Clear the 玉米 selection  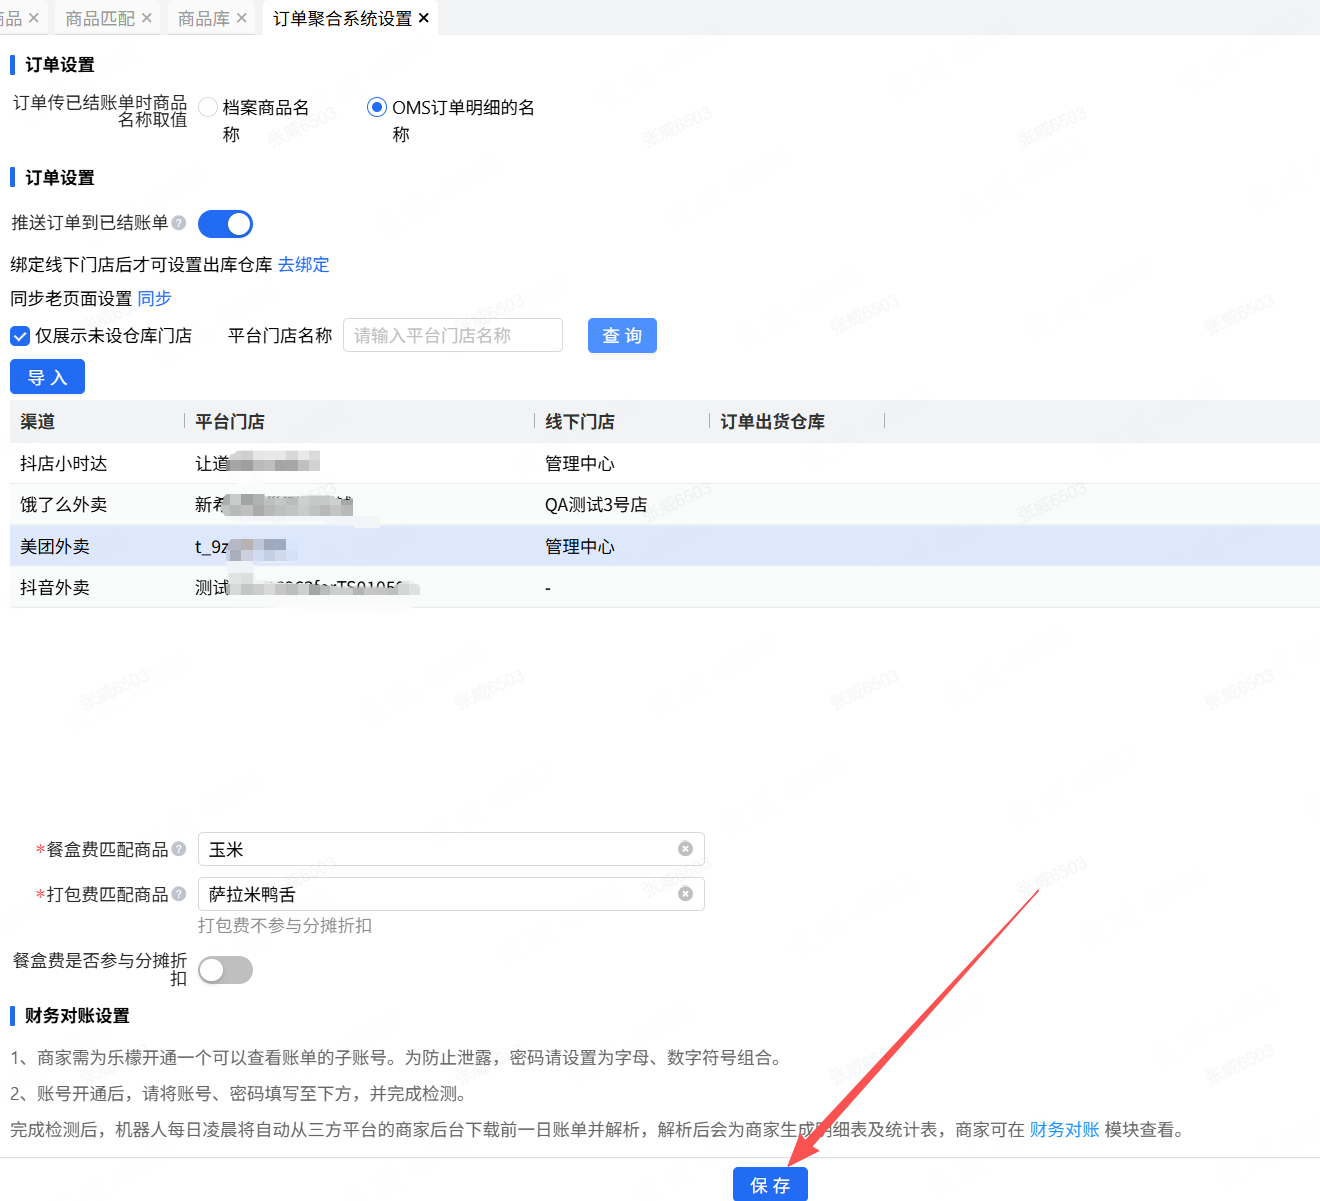(685, 849)
